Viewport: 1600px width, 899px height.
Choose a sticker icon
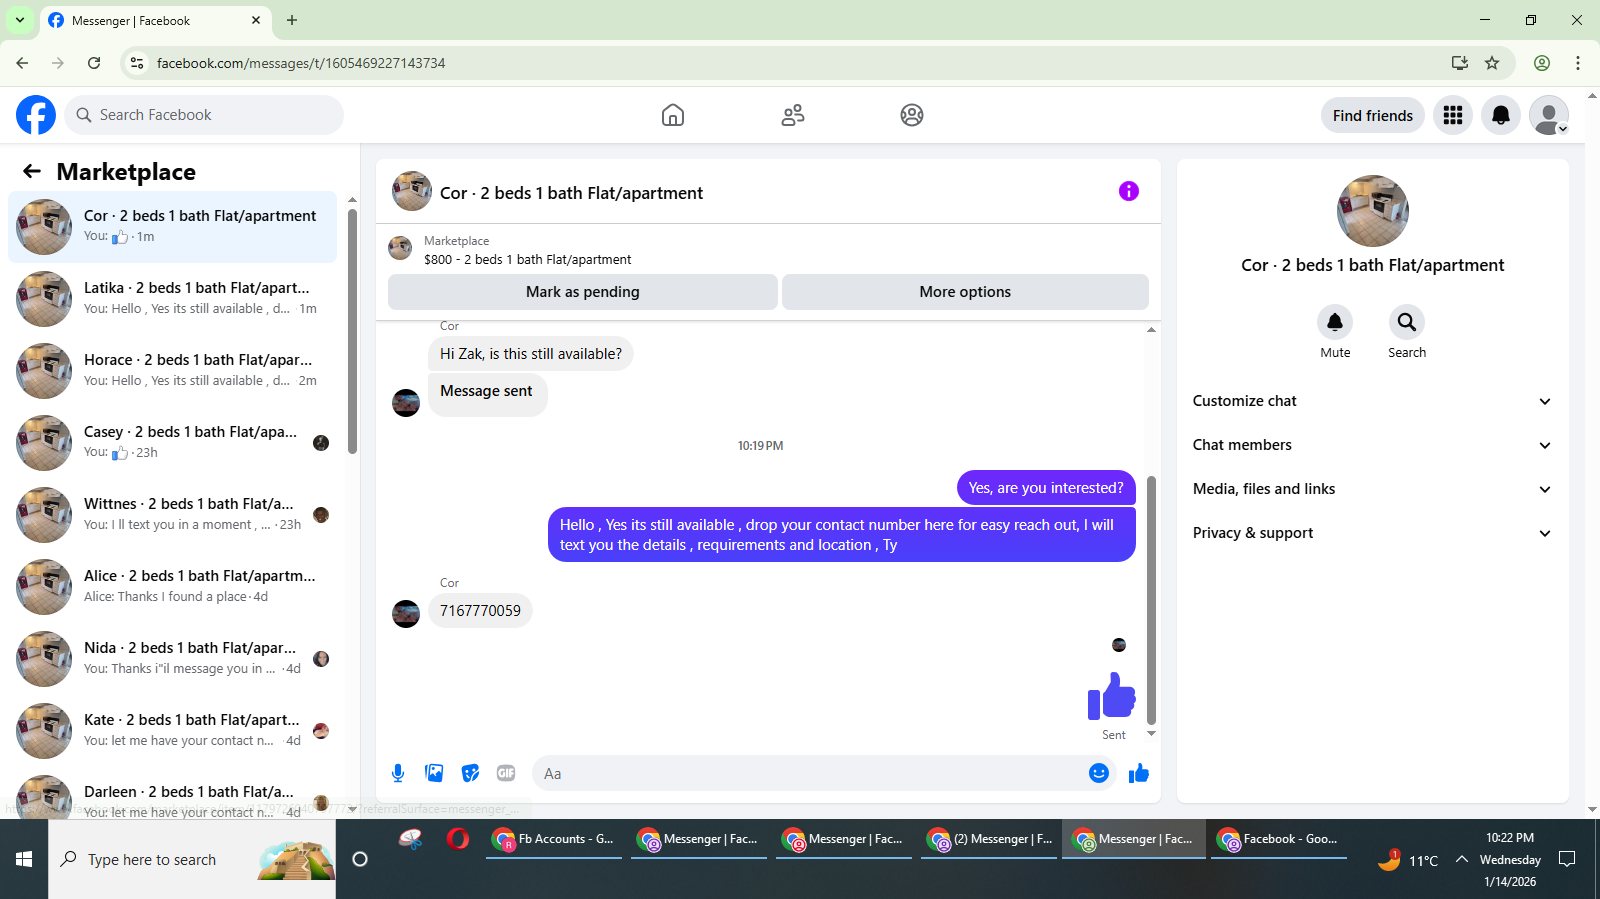click(470, 773)
